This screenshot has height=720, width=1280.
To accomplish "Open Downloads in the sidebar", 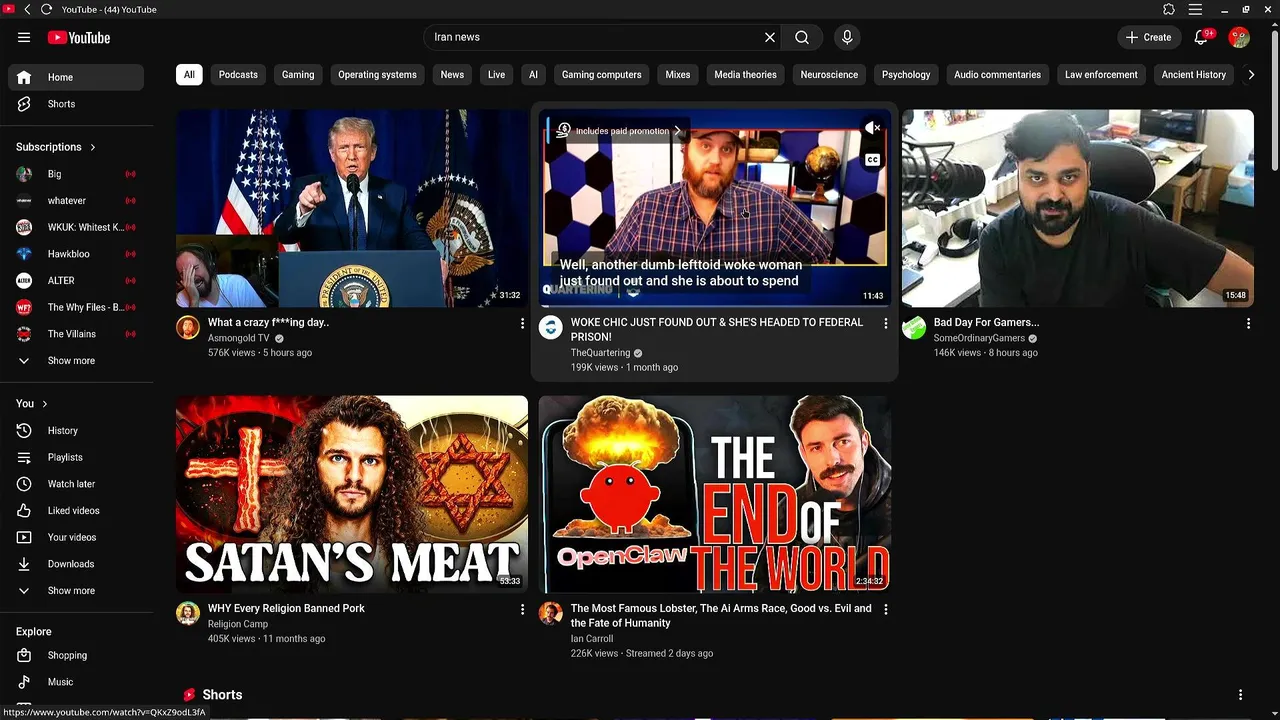I will pos(76,564).
